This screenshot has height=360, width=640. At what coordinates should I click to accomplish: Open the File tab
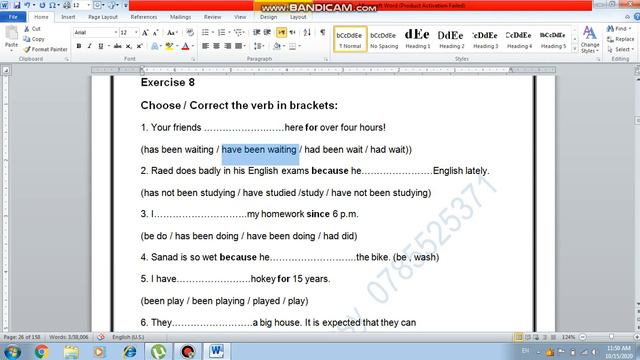(13, 17)
